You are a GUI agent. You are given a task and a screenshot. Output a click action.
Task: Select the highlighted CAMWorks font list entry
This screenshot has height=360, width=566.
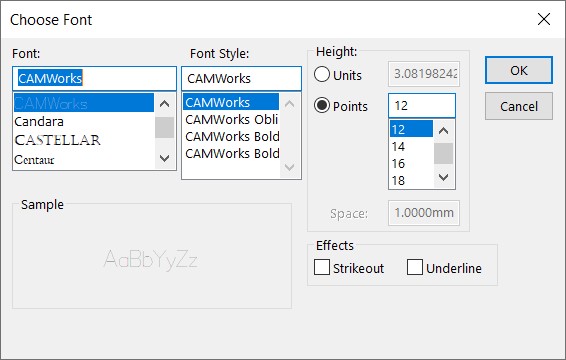84,103
